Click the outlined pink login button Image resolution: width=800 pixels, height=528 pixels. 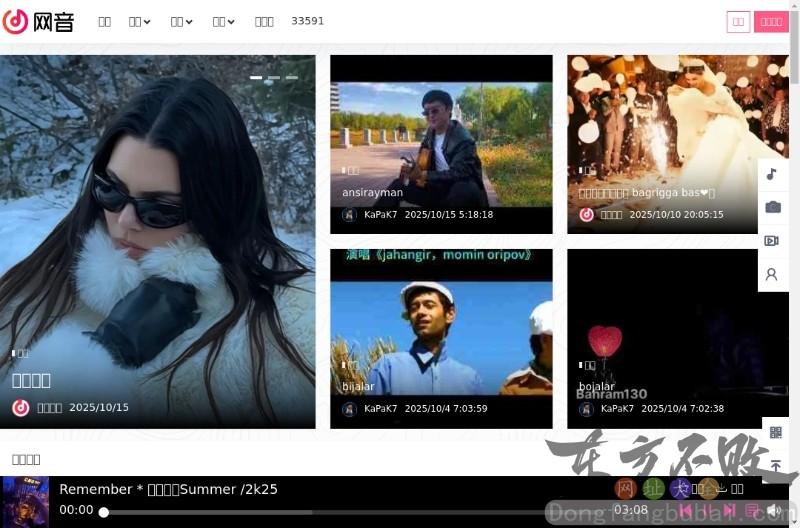(738, 22)
